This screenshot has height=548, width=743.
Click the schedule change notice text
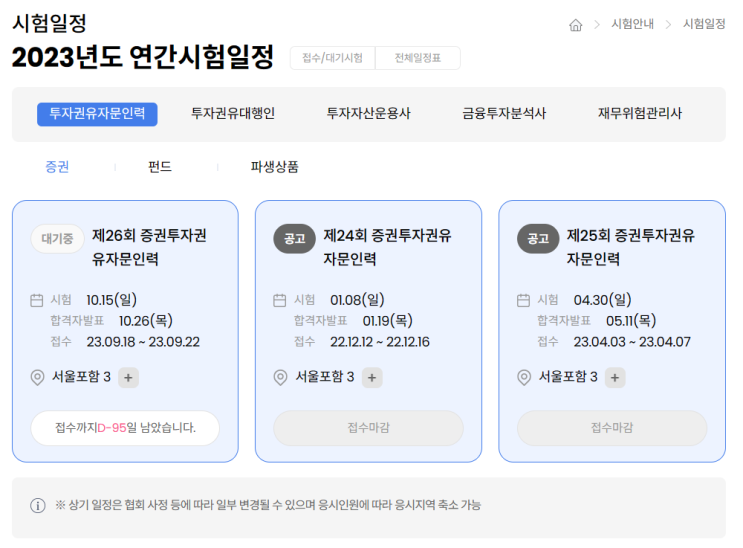[x=268, y=505]
